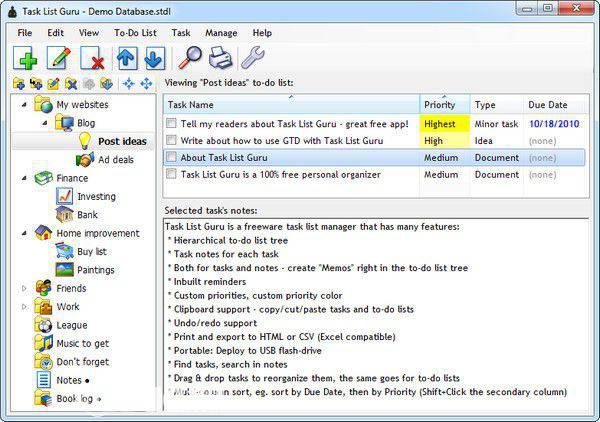Open the To-Do List menu
The width and height of the screenshot is (600, 422).
[x=135, y=33]
